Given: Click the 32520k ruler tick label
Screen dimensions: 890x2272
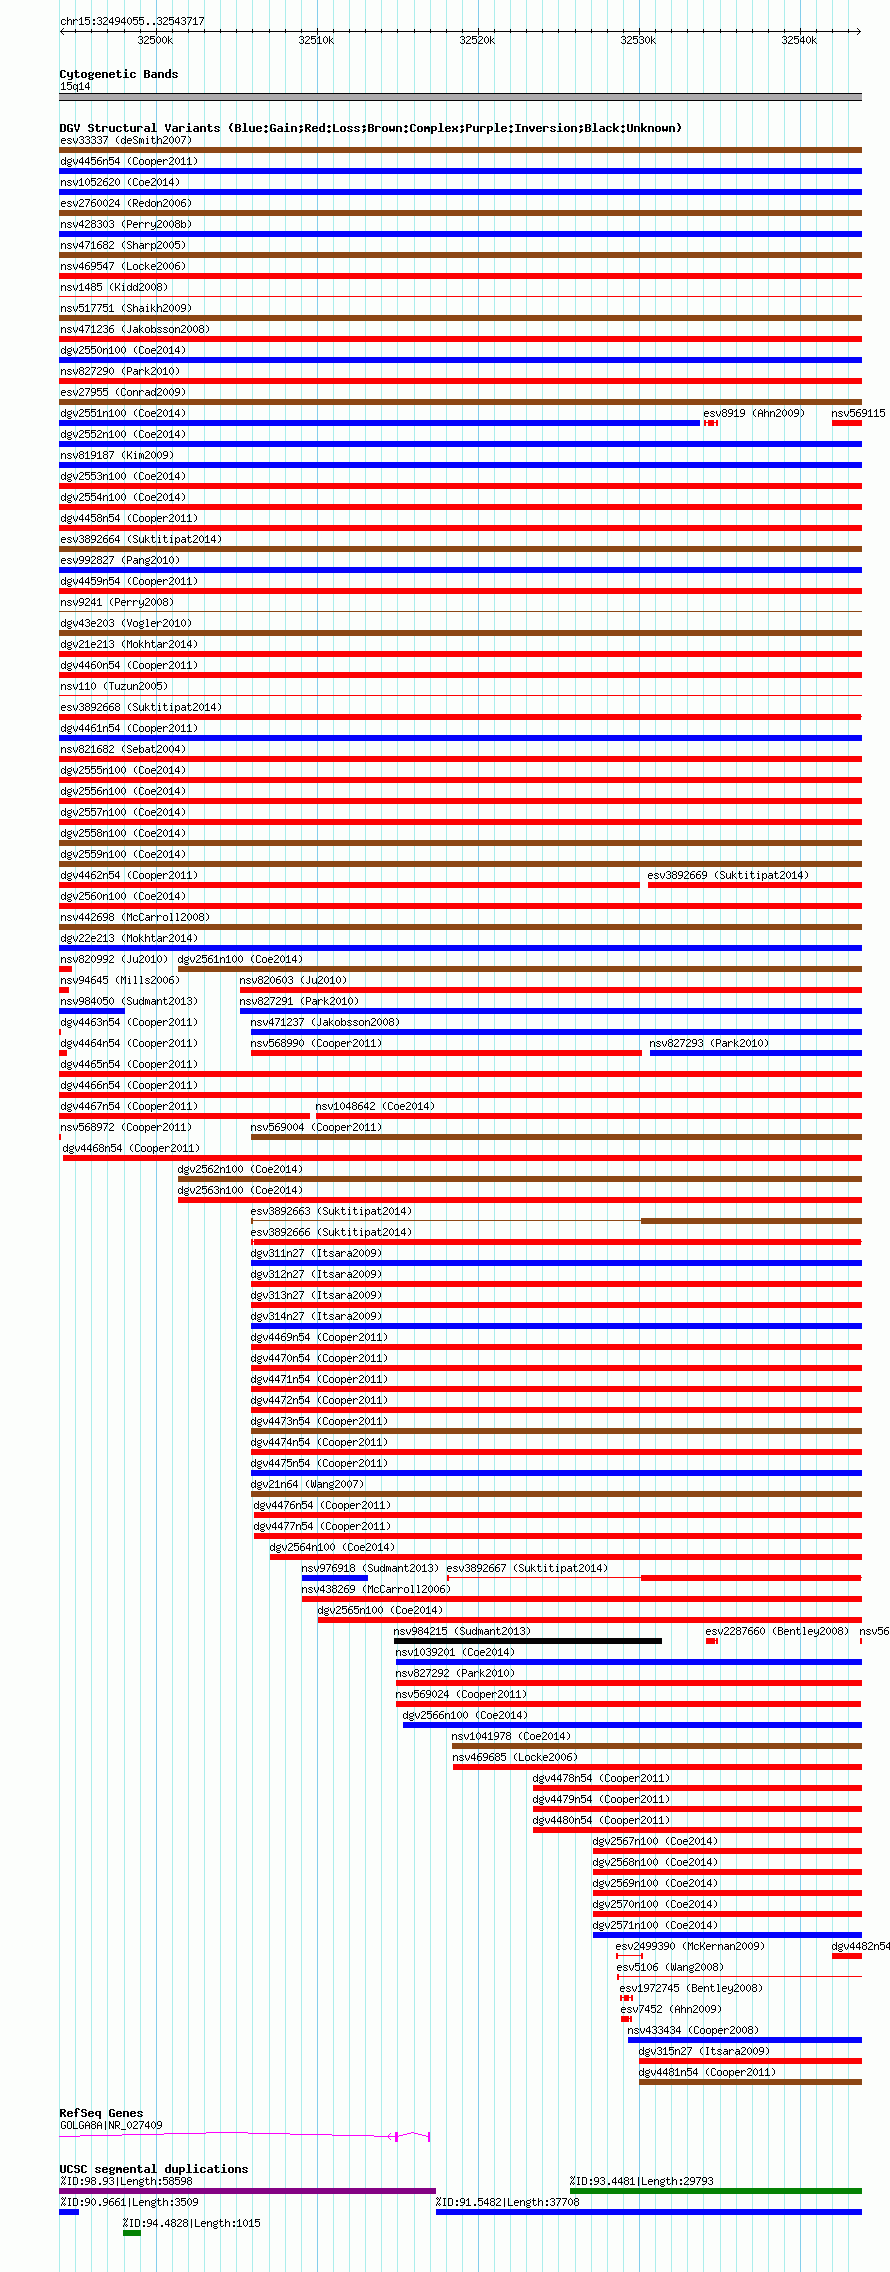Looking at the screenshot, I should click(477, 40).
